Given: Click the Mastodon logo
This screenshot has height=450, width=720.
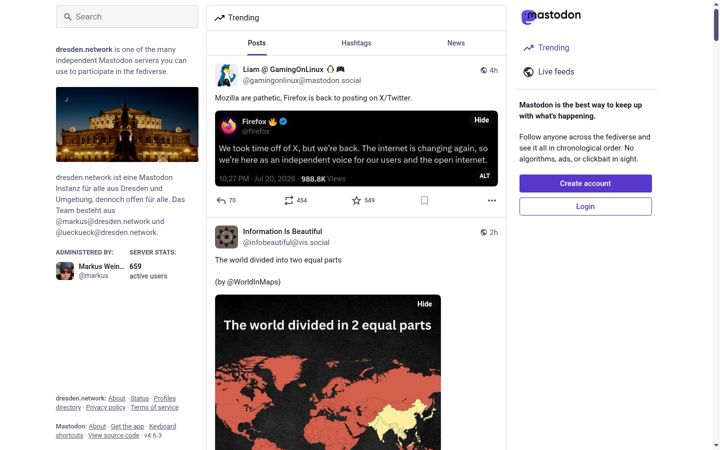Looking at the screenshot, I should 551,17.
